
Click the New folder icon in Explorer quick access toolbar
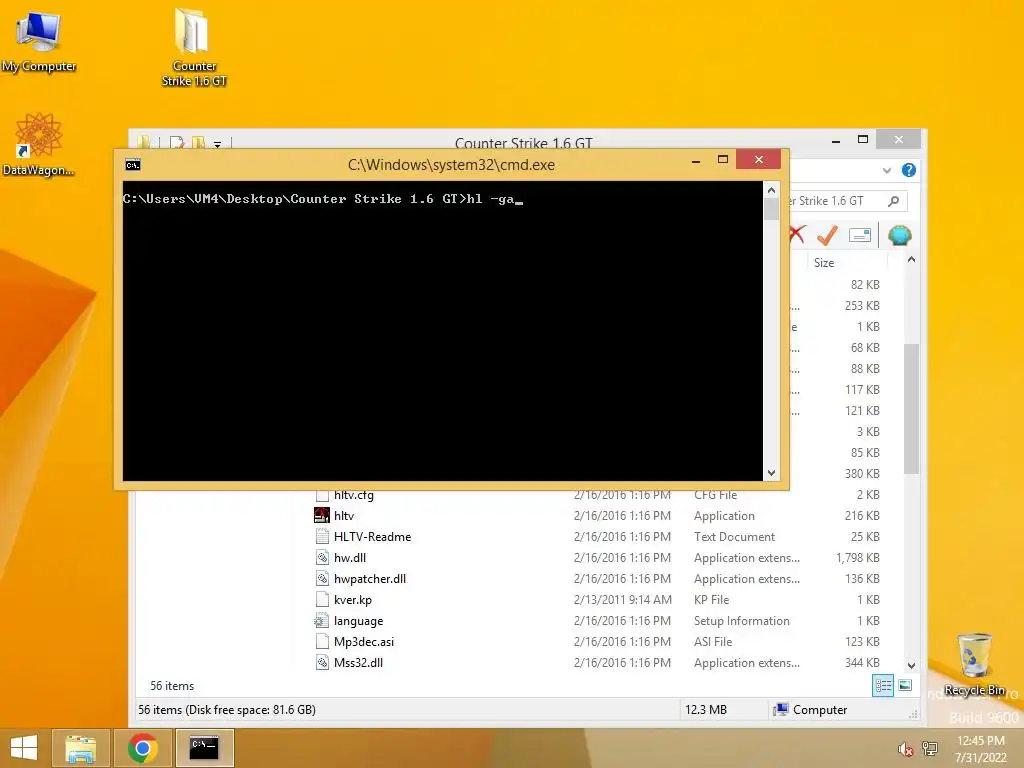[x=198, y=142]
